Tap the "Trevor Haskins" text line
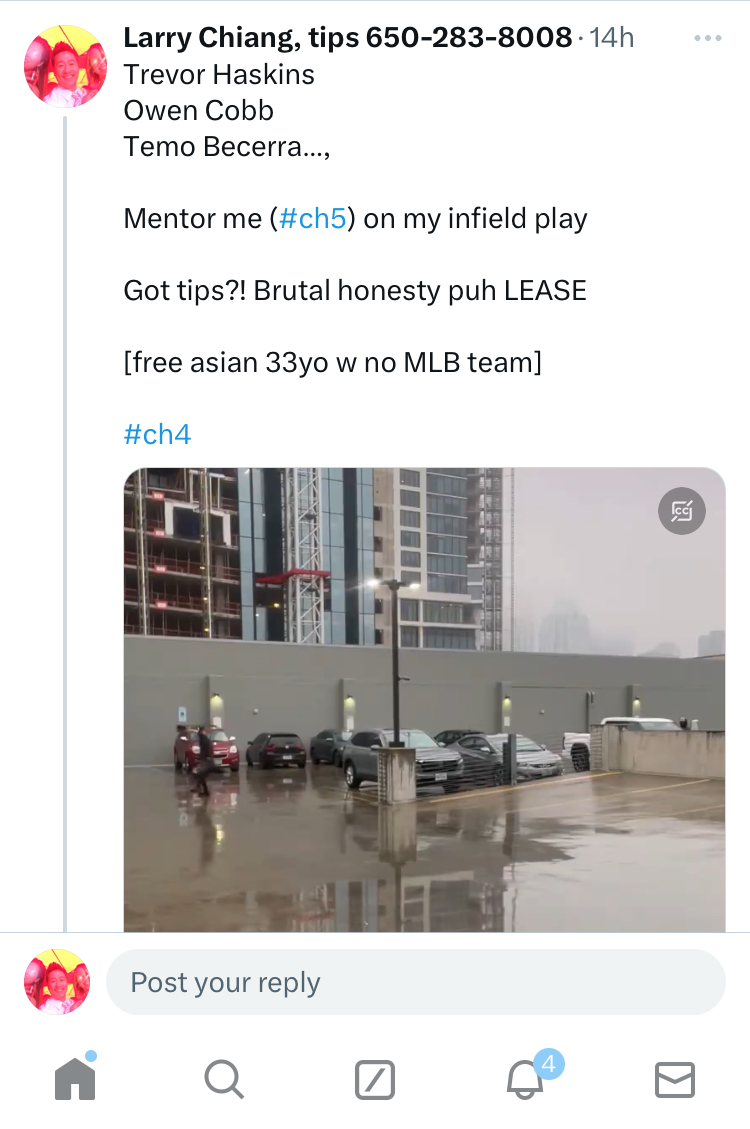Image resolution: width=750 pixels, height=1129 pixels. (x=219, y=75)
